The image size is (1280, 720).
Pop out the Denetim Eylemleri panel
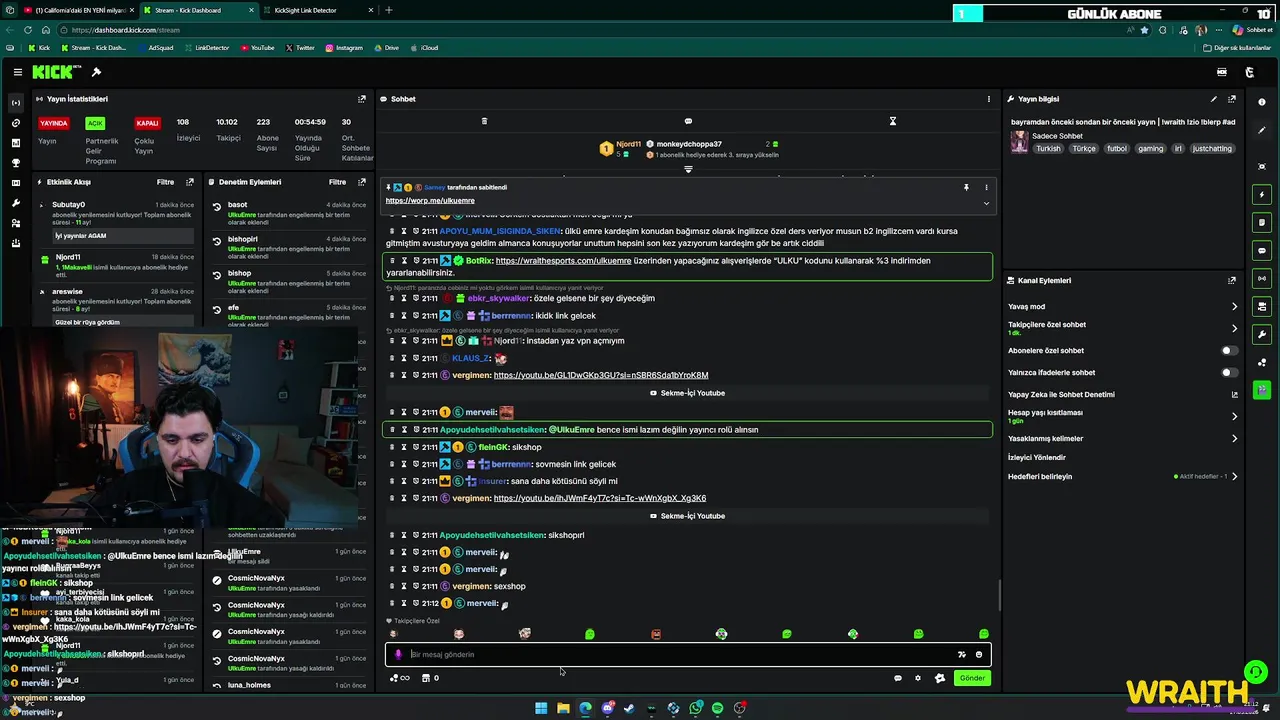click(362, 182)
